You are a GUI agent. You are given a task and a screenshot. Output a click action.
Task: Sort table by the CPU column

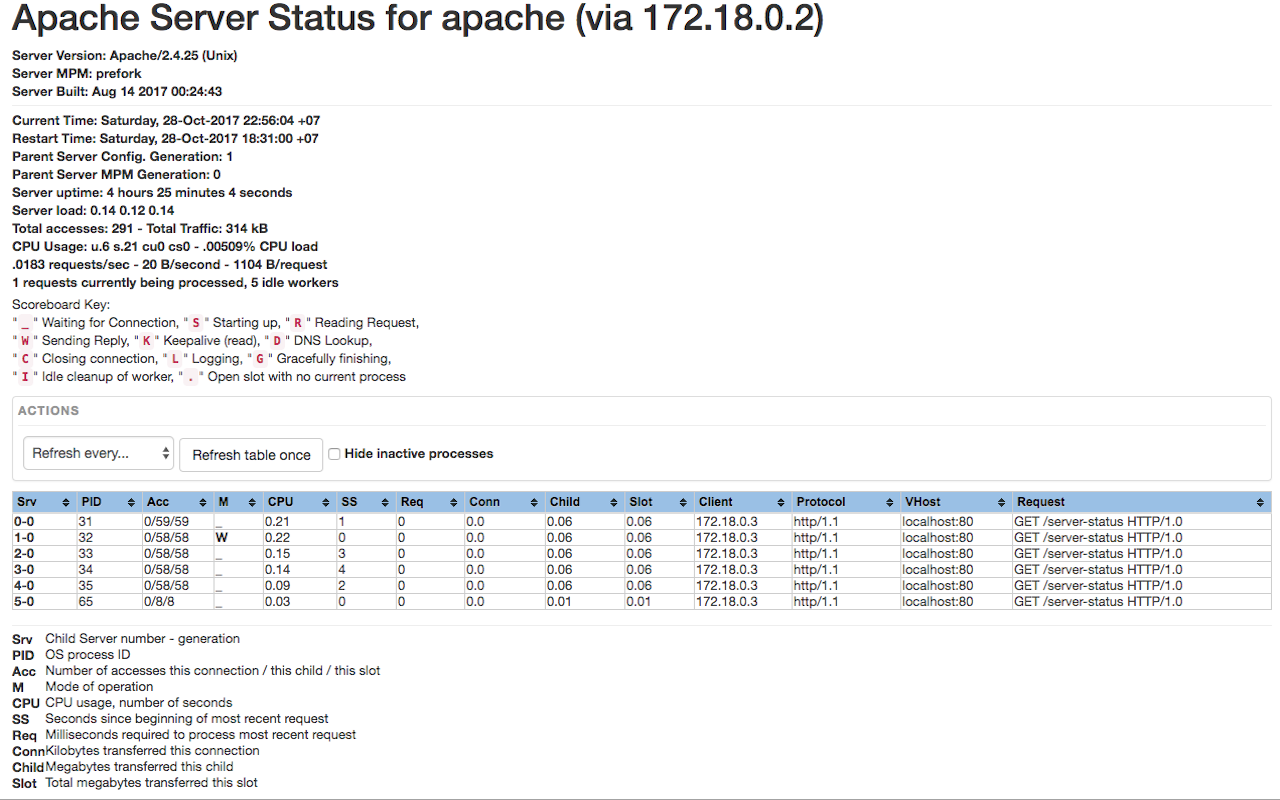[299, 502]
